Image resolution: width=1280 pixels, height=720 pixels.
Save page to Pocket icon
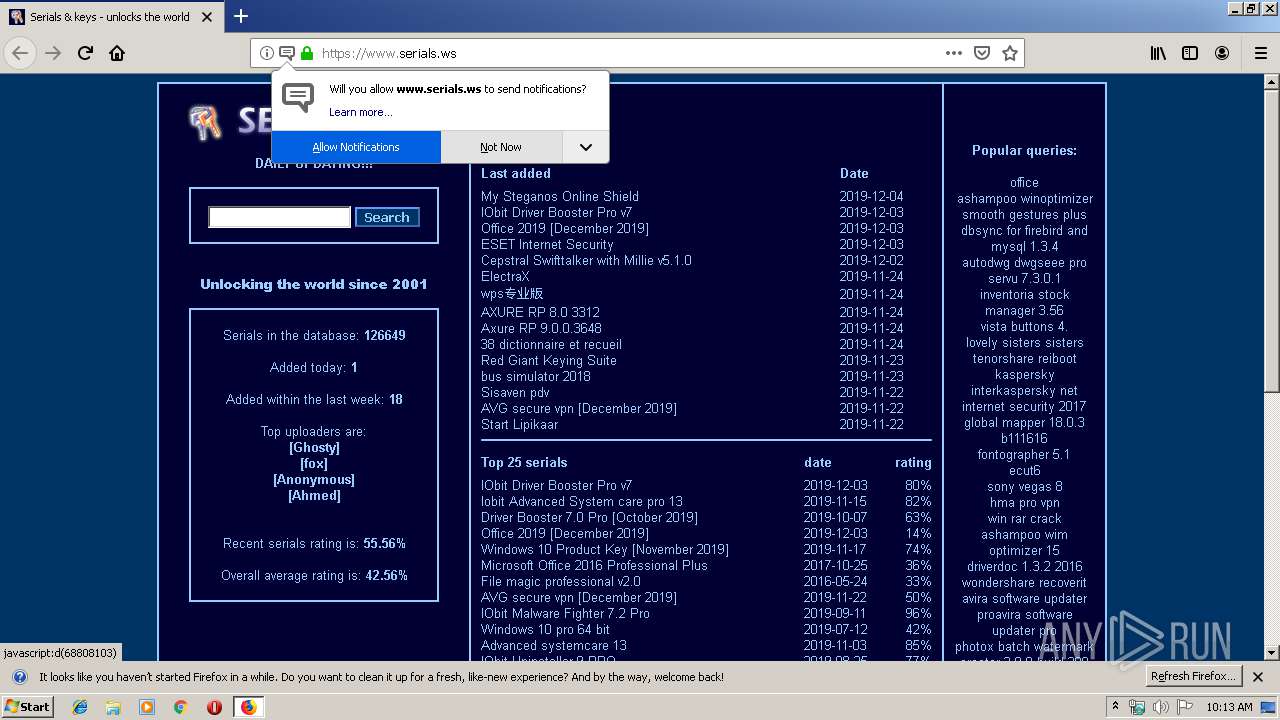982,53
